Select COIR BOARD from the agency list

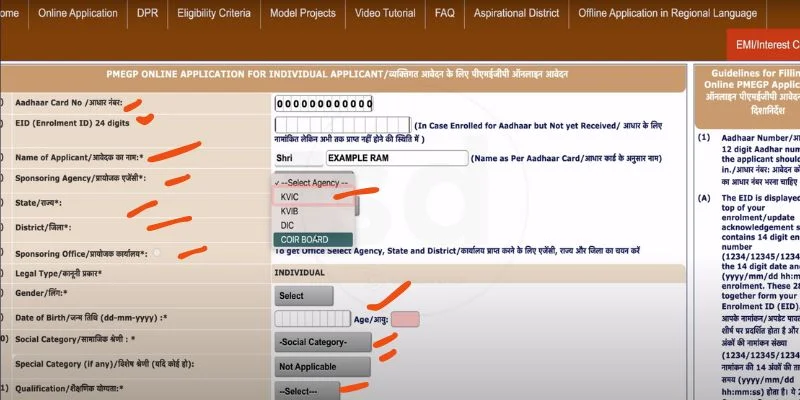click(x=313, y=240)
